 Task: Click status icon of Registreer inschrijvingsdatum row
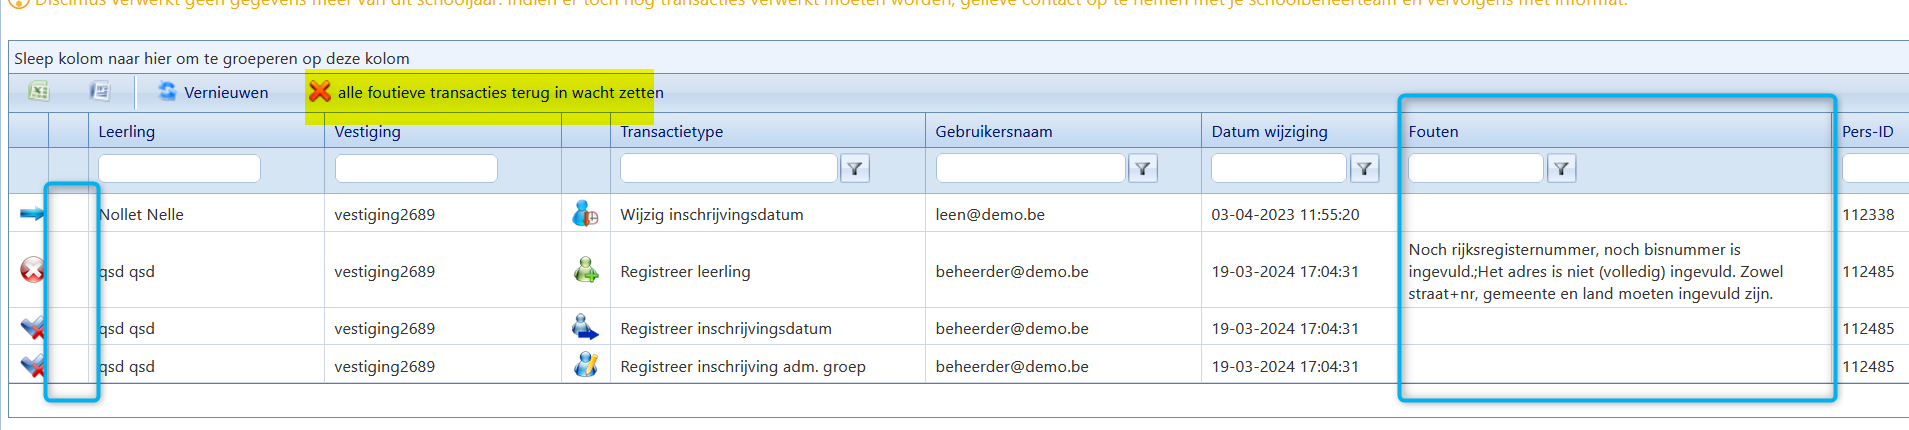tap(32, 327)
